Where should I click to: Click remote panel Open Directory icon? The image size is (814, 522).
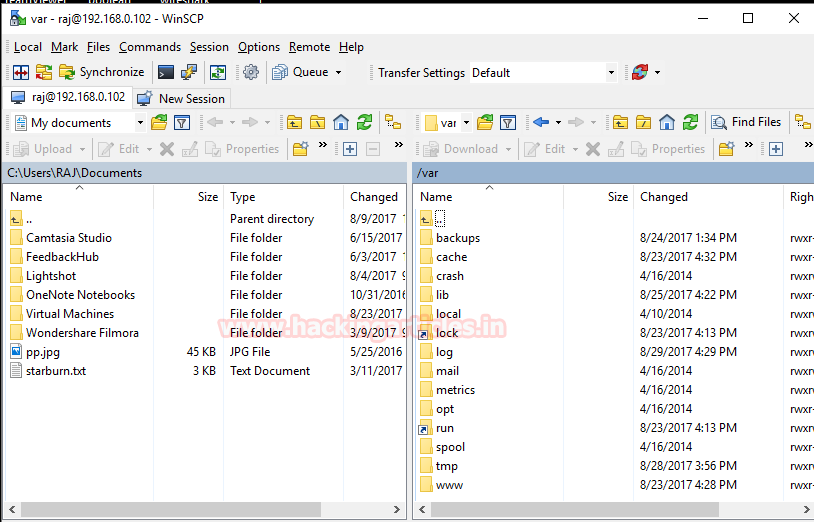coord(485,123)
